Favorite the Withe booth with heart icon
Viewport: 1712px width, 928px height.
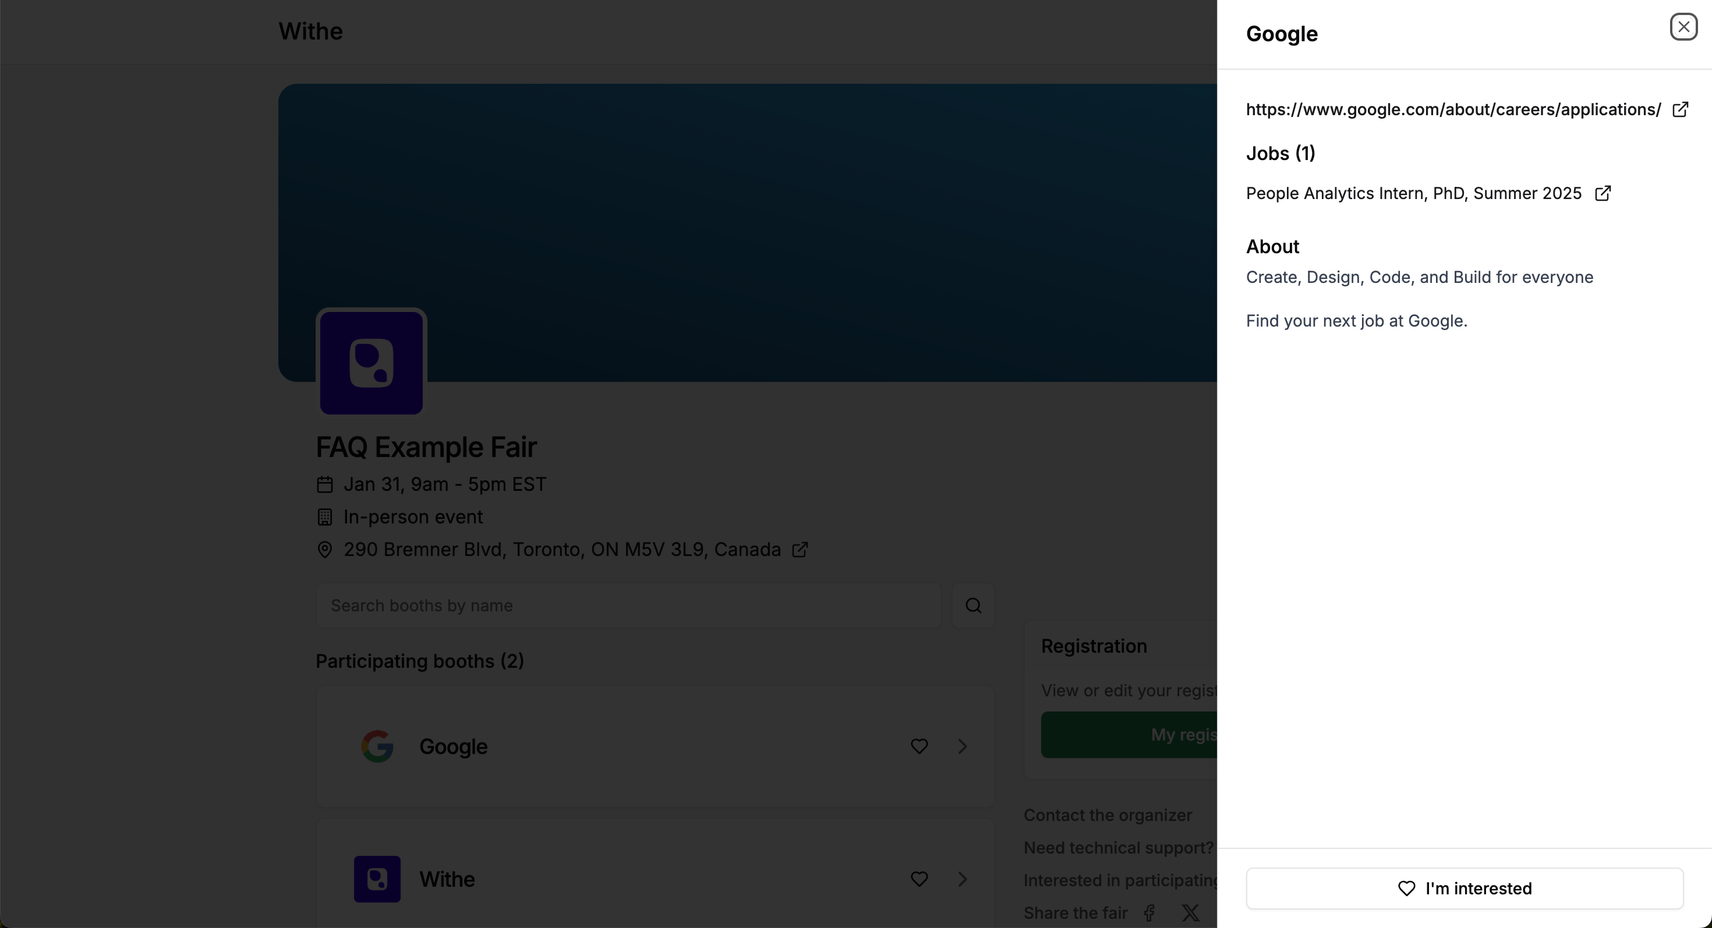919,879
